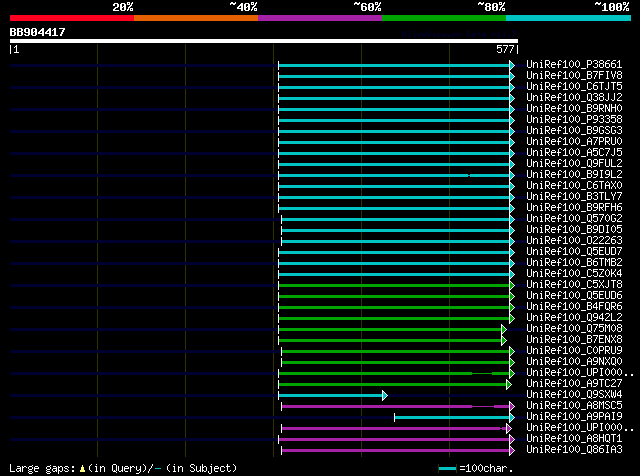640x476 pixels.
Task: Select the query name BB904417
Action: 38,32
